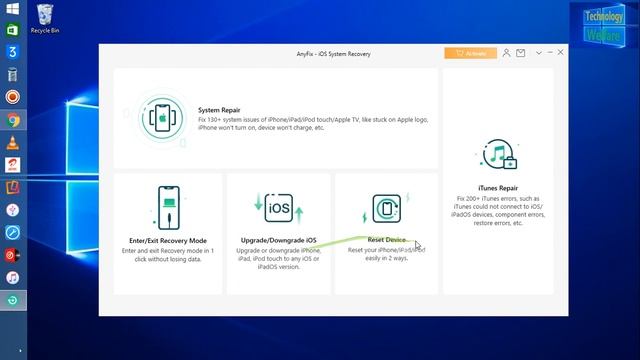Viewport: 640px width, 360px height.
Task: Click 'Enter and exit Recovery mode' description
Action: coord(168,255)
